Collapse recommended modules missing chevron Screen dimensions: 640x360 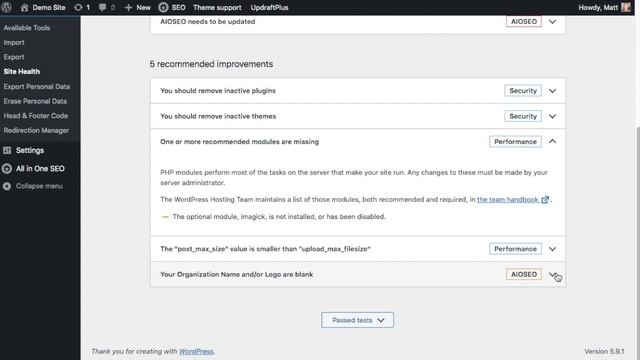point(552,142)
